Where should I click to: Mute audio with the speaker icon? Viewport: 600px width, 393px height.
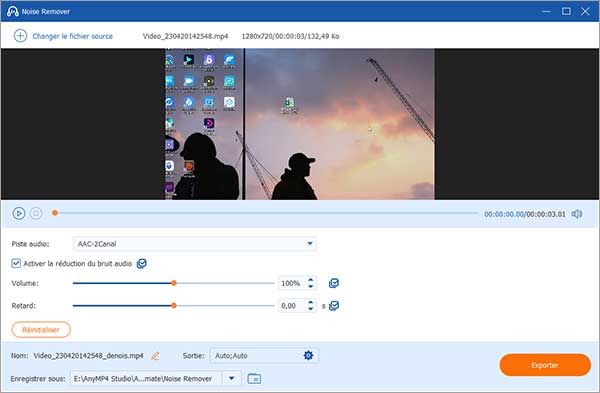pyautogui.click(x=577, y=214)
